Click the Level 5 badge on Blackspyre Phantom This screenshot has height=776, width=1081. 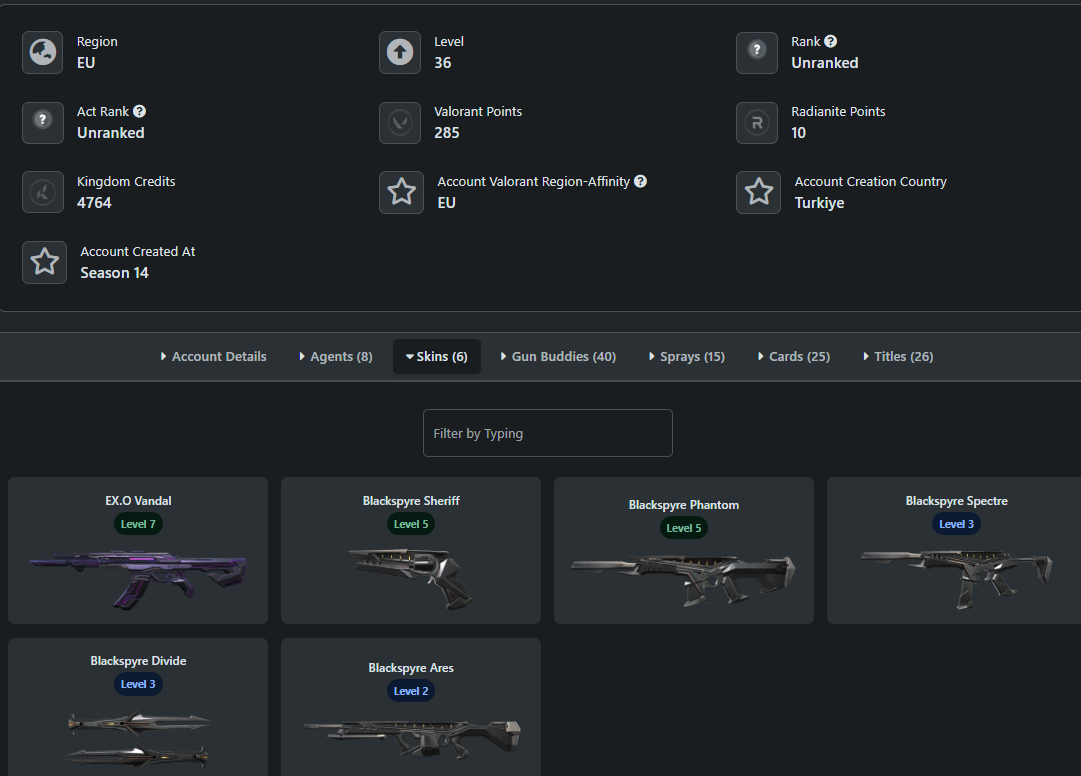tap(683, 528)
